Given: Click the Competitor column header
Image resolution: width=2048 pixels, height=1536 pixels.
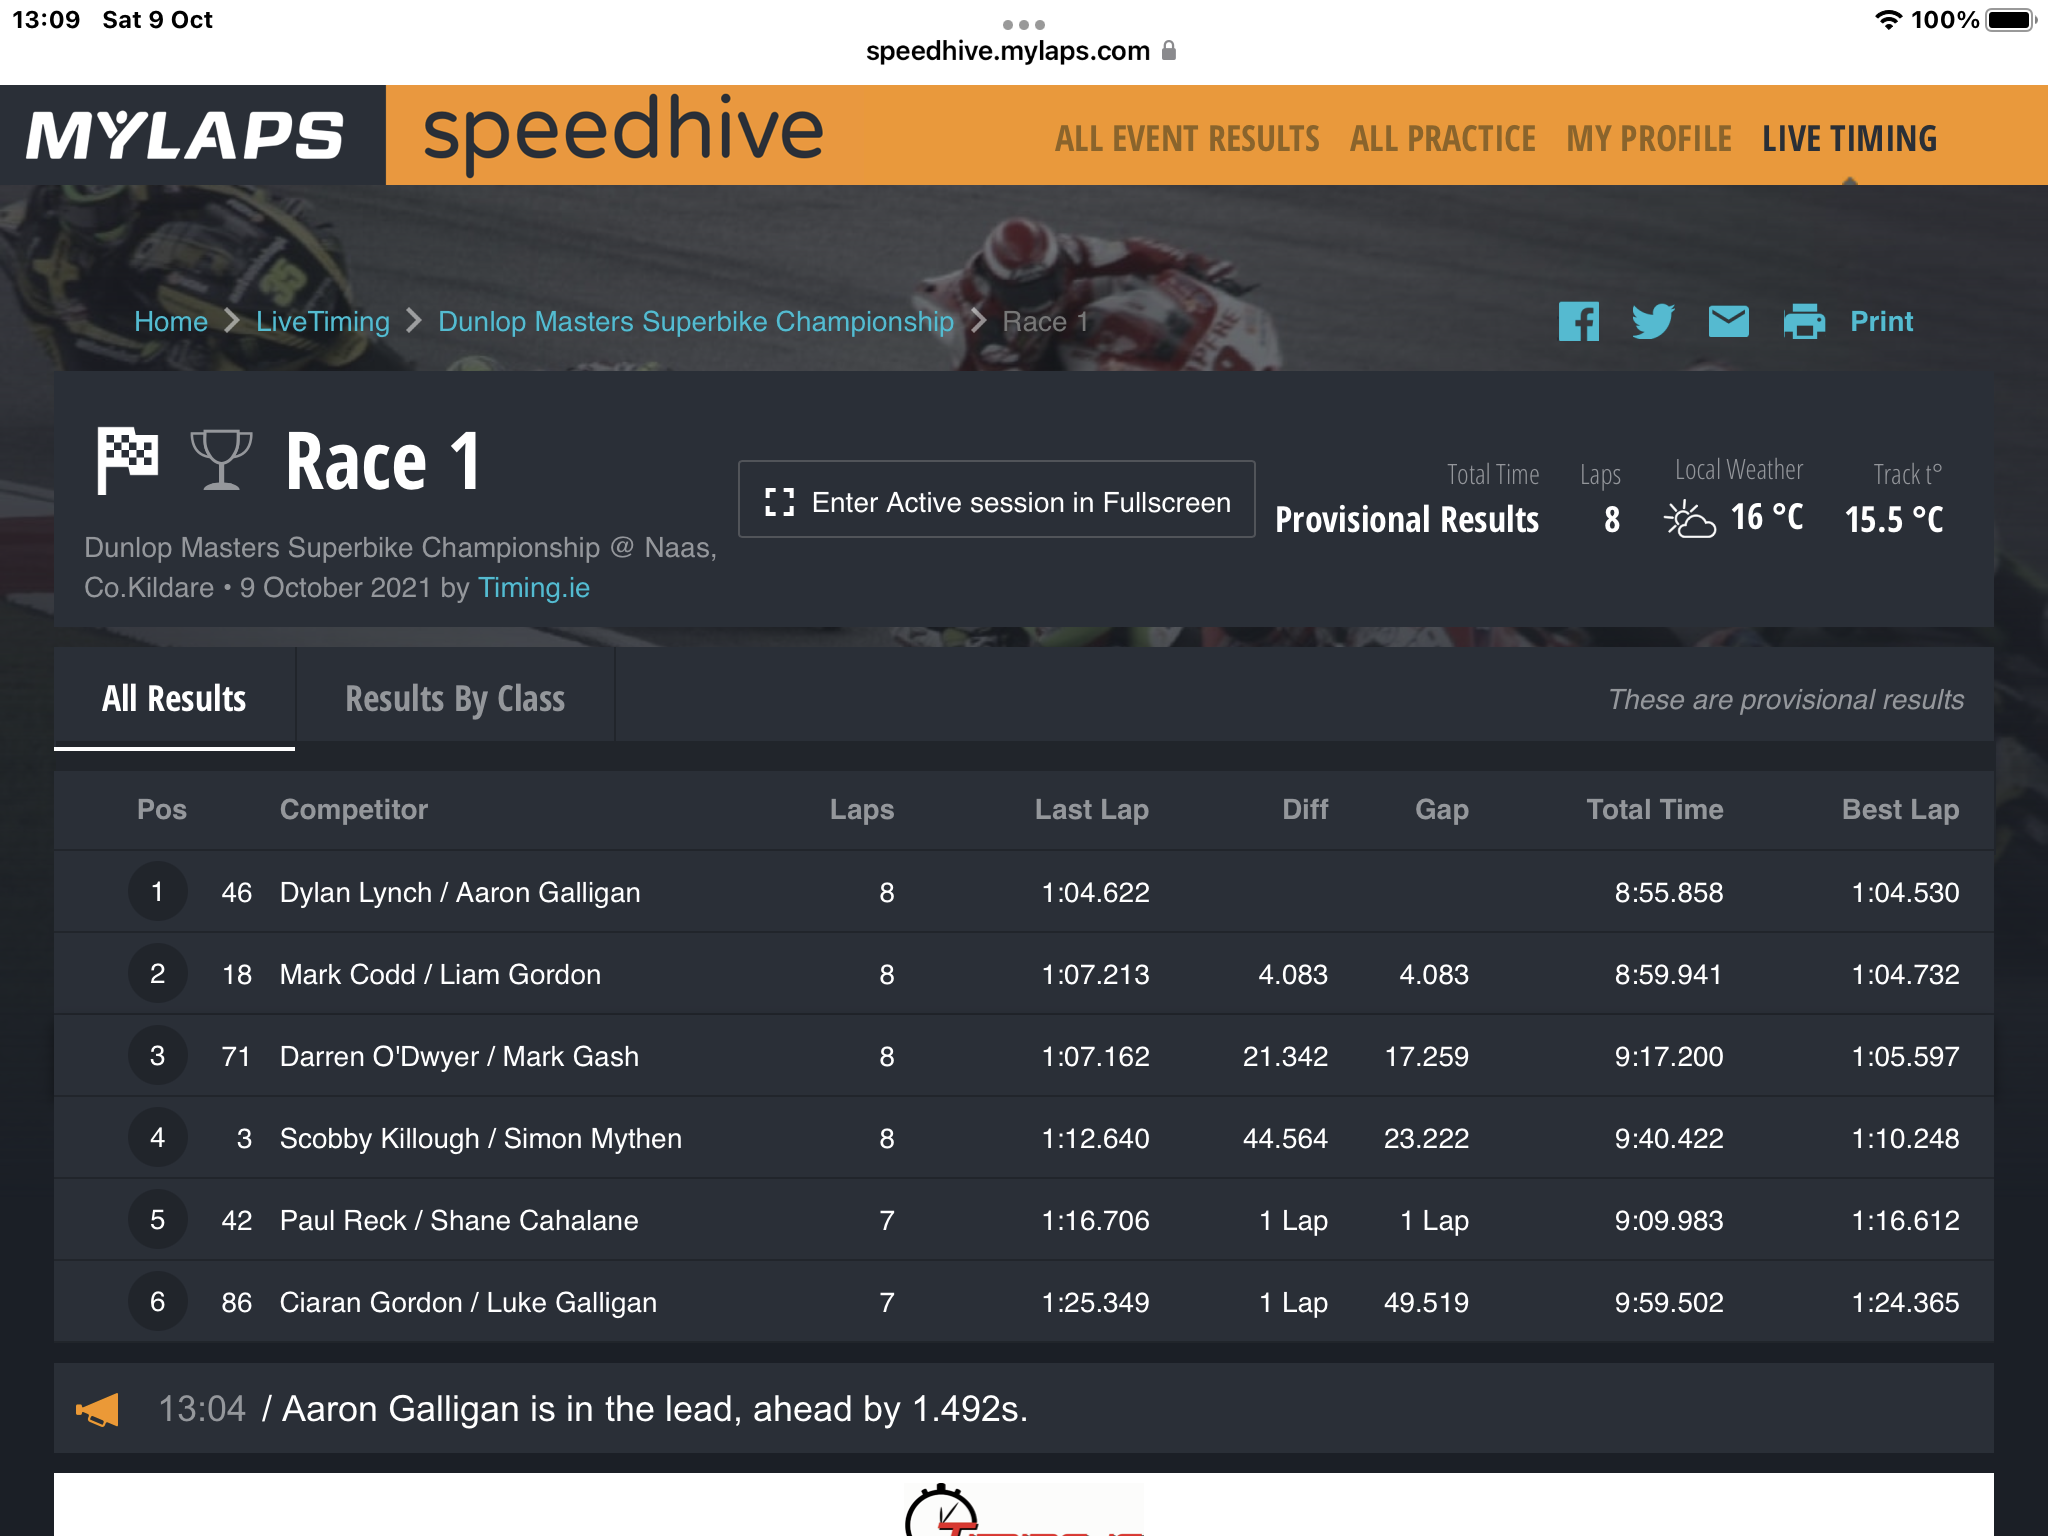Looking at the screenshot, I should tap(354, 809).
